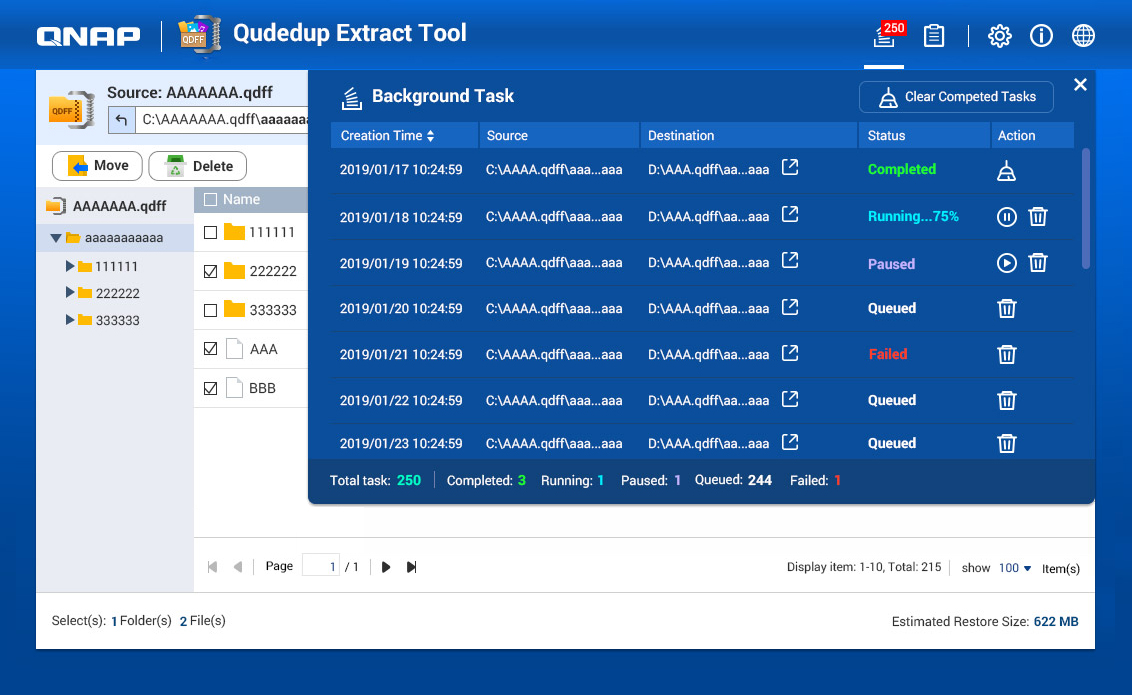Screen dimensions: 1132x695
Task: Open the clipboard log icon in the header
Action: (933, 35)
